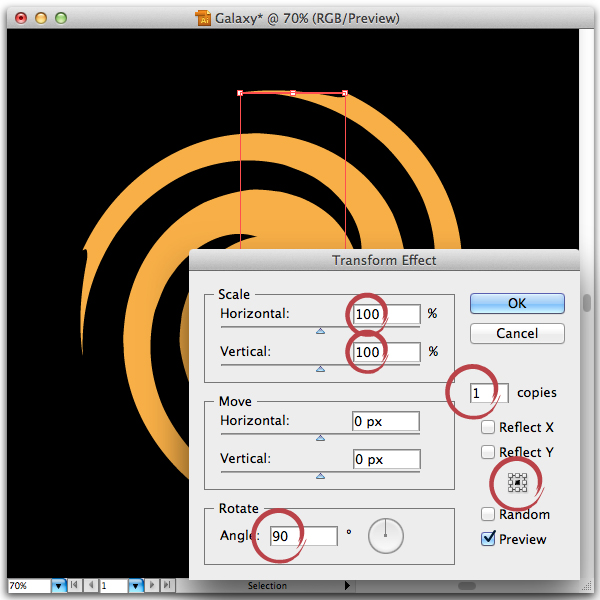Image resolution: width=600 pixels, height=600 pixels.
Task: Click the 70% zoom field
Action: click(29, 585)
